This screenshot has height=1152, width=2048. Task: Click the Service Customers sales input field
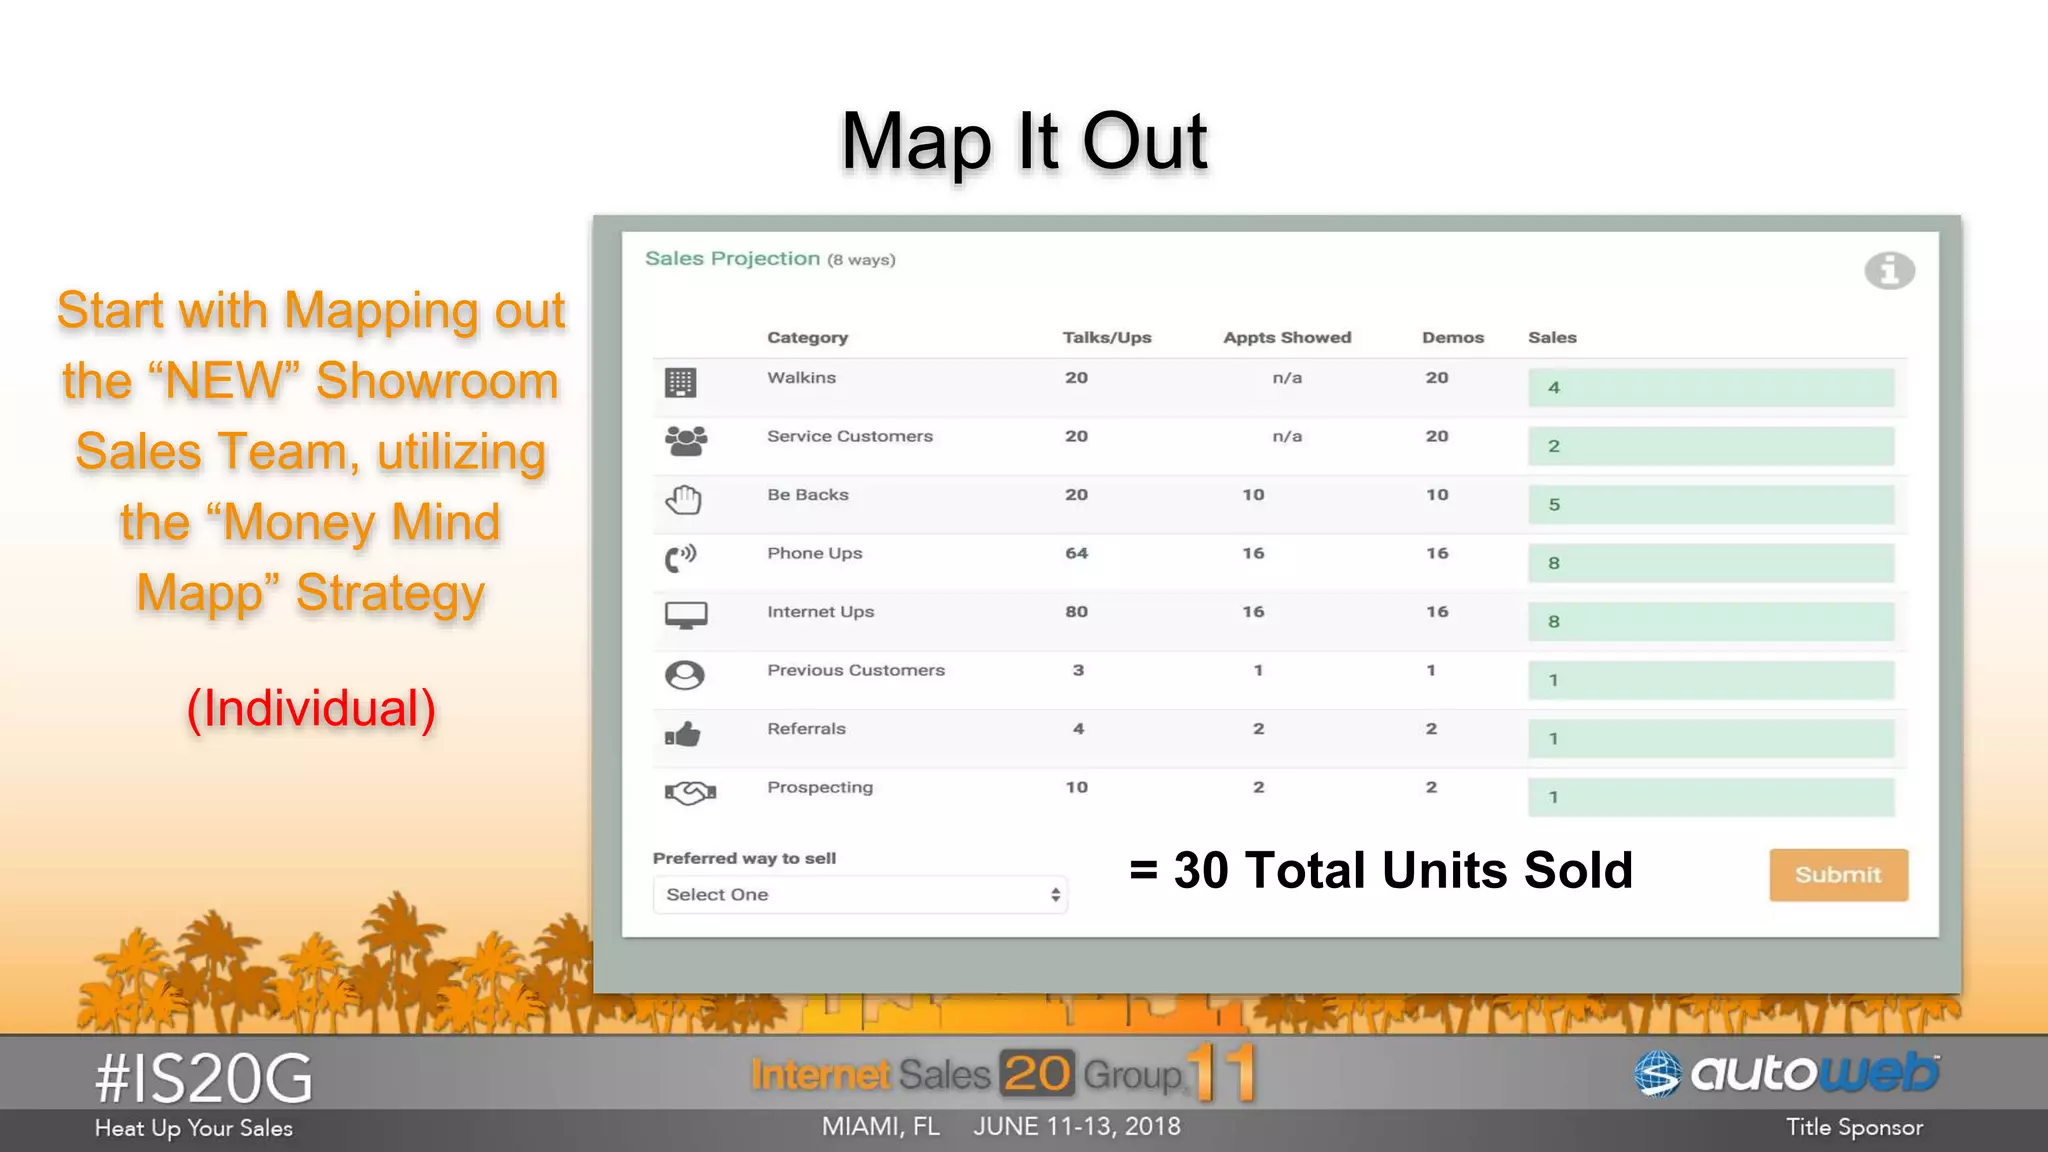tap(1711, 446)
